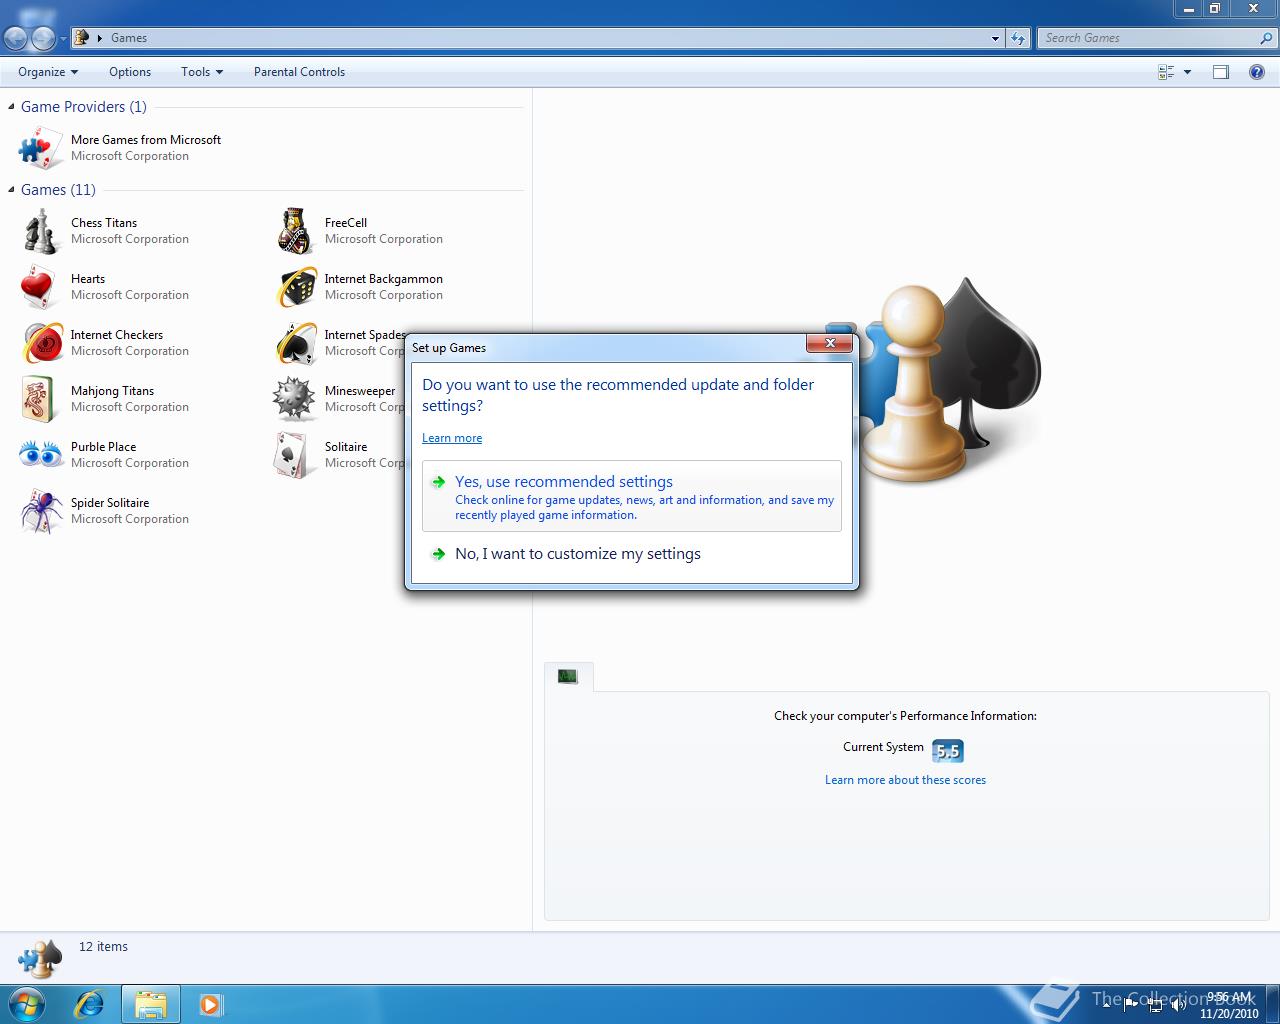
Task: Select the Solitaire cards icon
Action: pos(295,455)
